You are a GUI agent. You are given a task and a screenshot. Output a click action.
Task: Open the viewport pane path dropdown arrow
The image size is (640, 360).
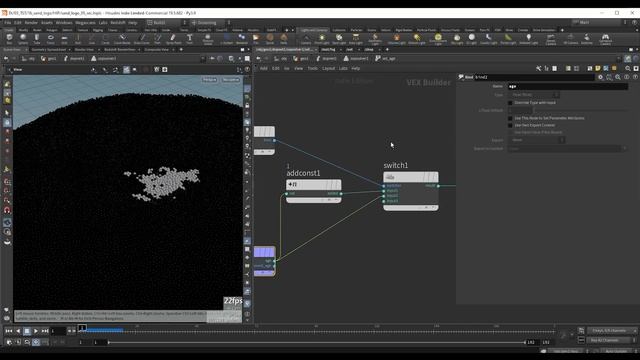(203, 59)
